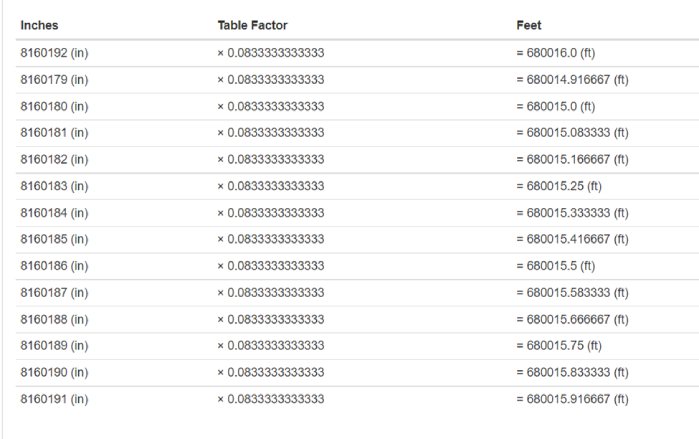Click the Table Factor column header
This screenshot has width=699, height=439.
coord(252,25)
